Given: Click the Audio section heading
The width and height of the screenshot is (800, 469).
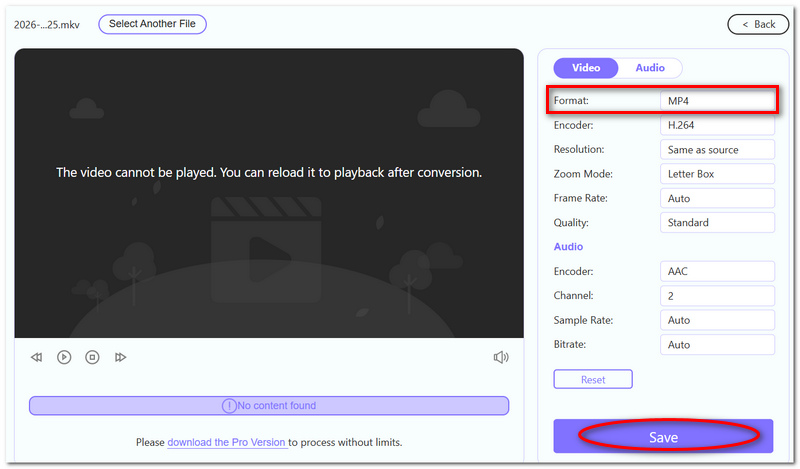Looking at the screenshot, I should click(568, 247).
